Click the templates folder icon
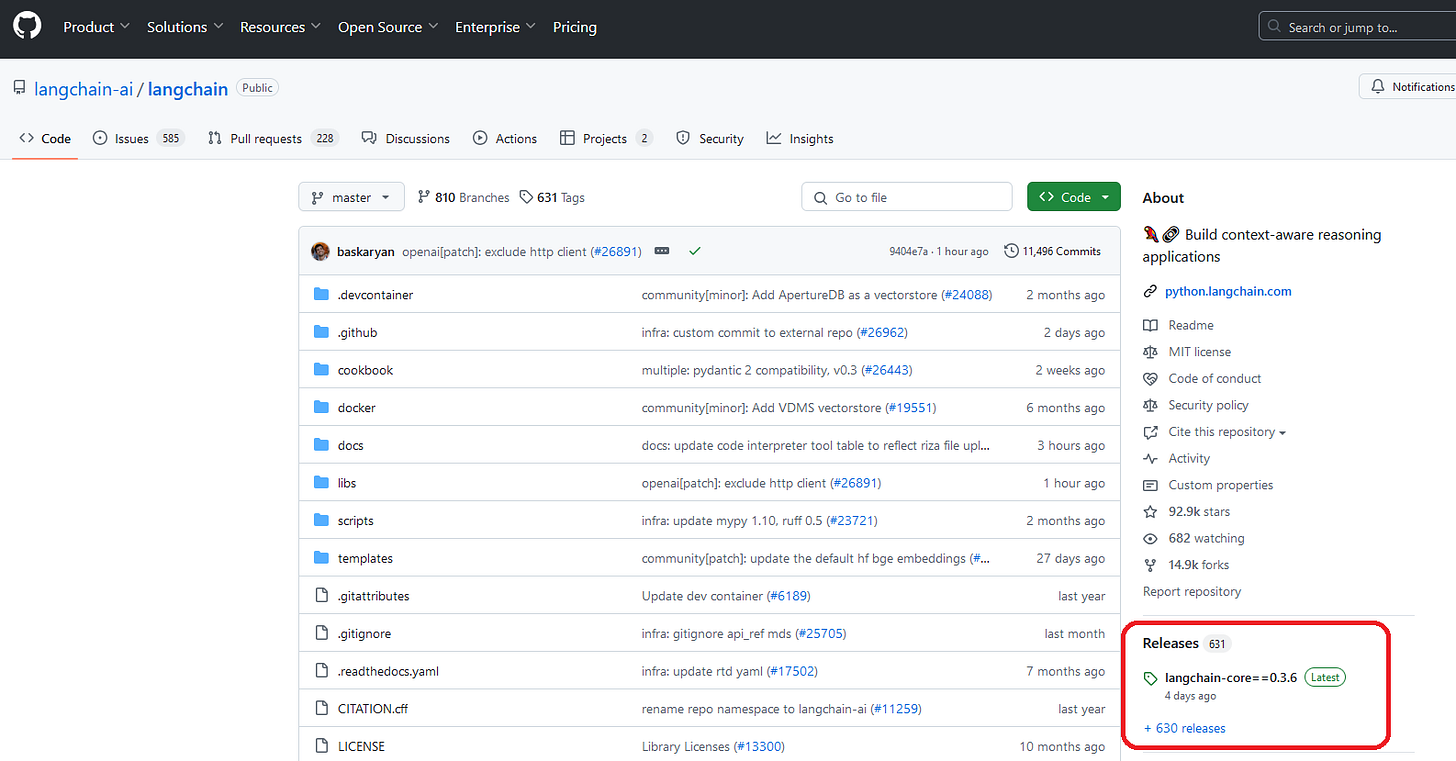Viewport: 1456px width, 761px height. tap(321, 558)
